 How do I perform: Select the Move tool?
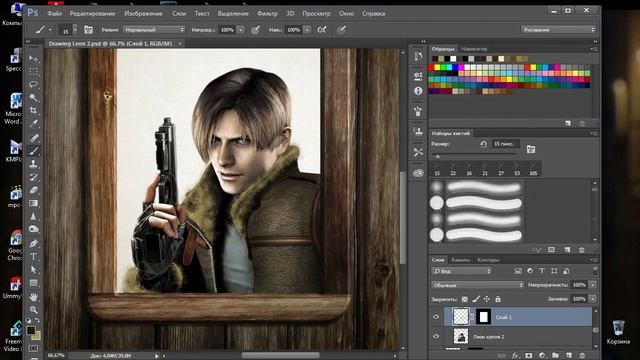click(33, 58)
